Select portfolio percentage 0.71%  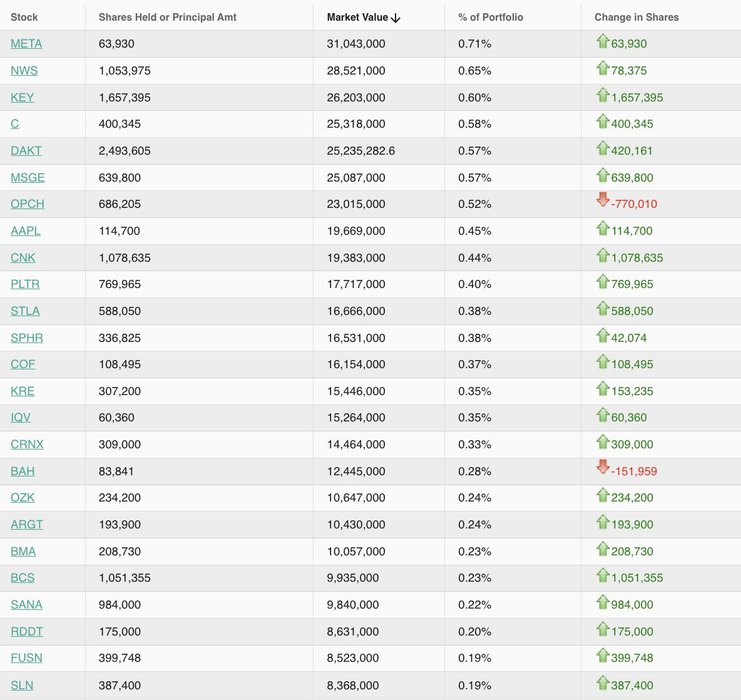pos(474,43)
